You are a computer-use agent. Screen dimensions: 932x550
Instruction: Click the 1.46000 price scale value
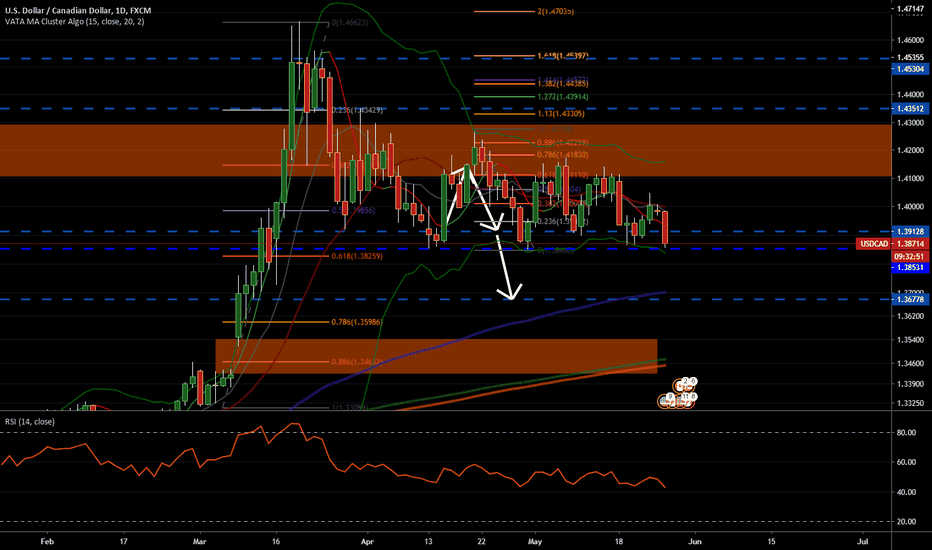pos(910,40)
